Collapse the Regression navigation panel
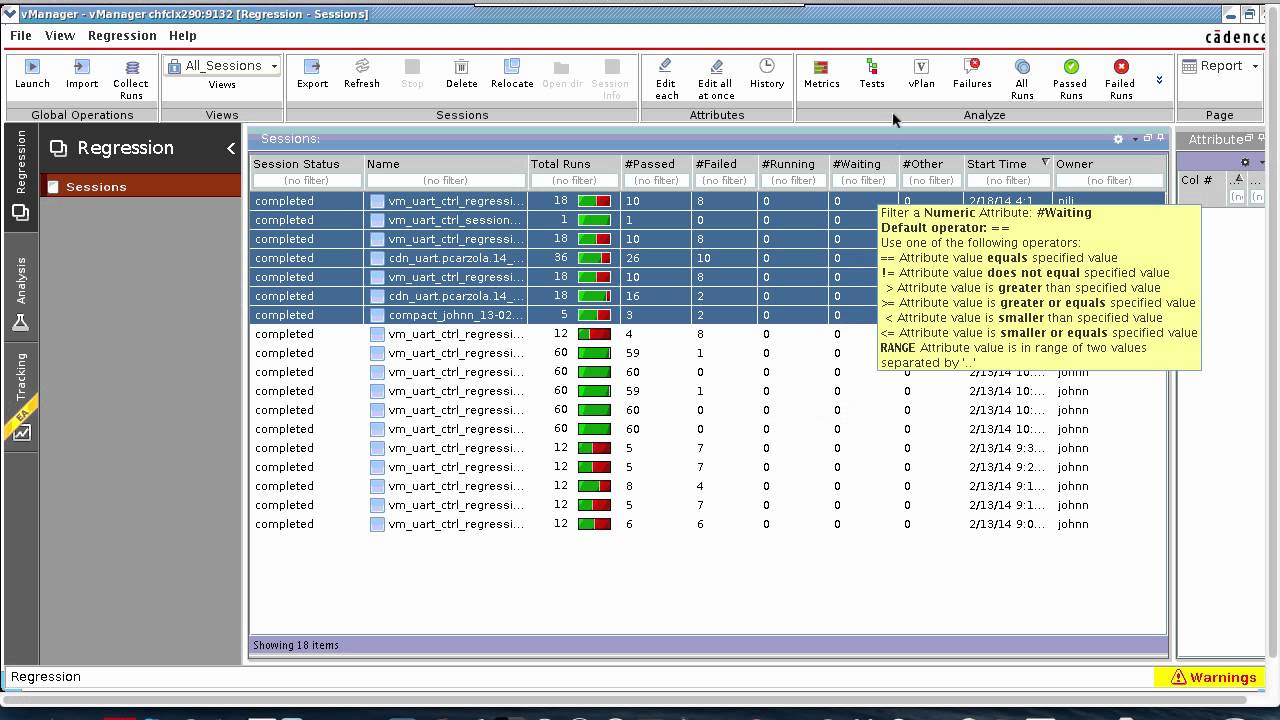The height and width of the screenshot is (720, 1280). 231,148
